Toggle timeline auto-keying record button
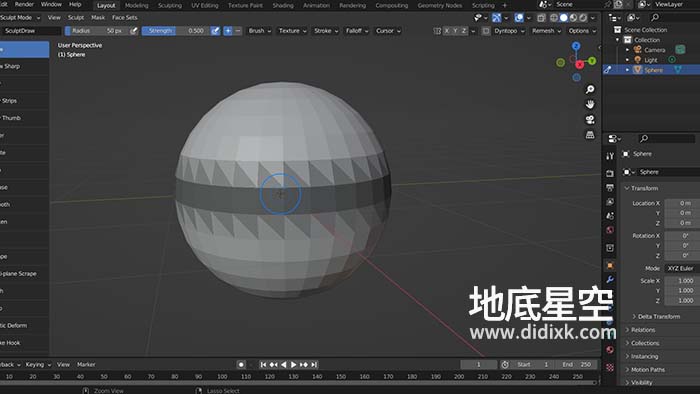700x394 pixels. coord(241,365)
